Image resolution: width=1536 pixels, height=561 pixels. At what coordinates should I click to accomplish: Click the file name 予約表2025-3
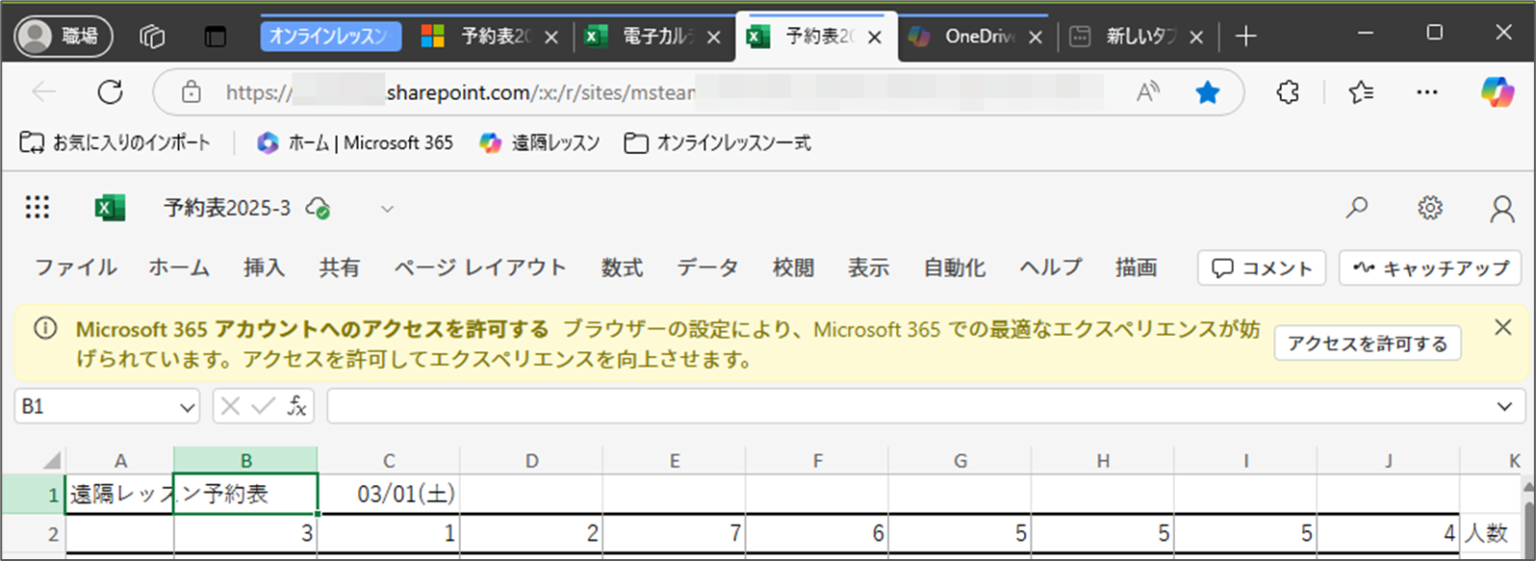(227, 208)
